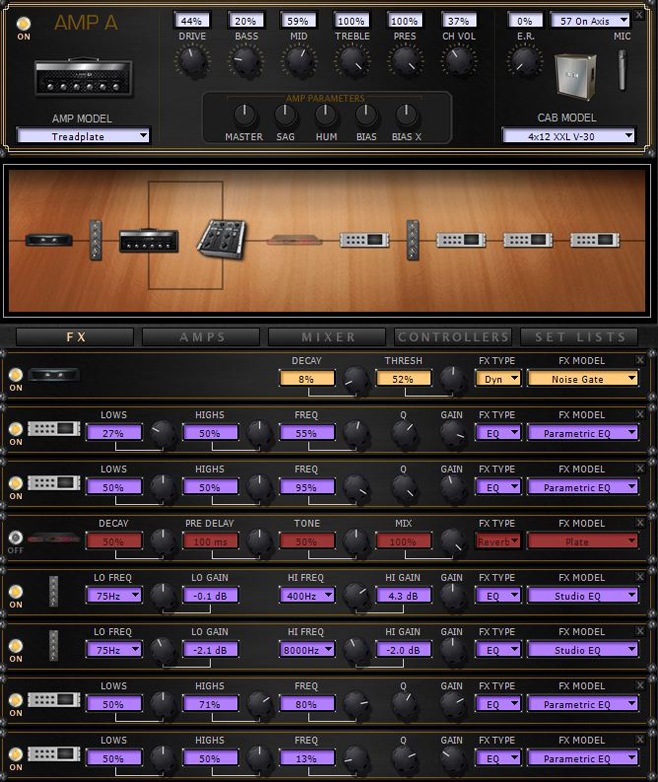Toggle Noise Gate ON switch
The image size is (658, 782).
(x=16, y=375)
